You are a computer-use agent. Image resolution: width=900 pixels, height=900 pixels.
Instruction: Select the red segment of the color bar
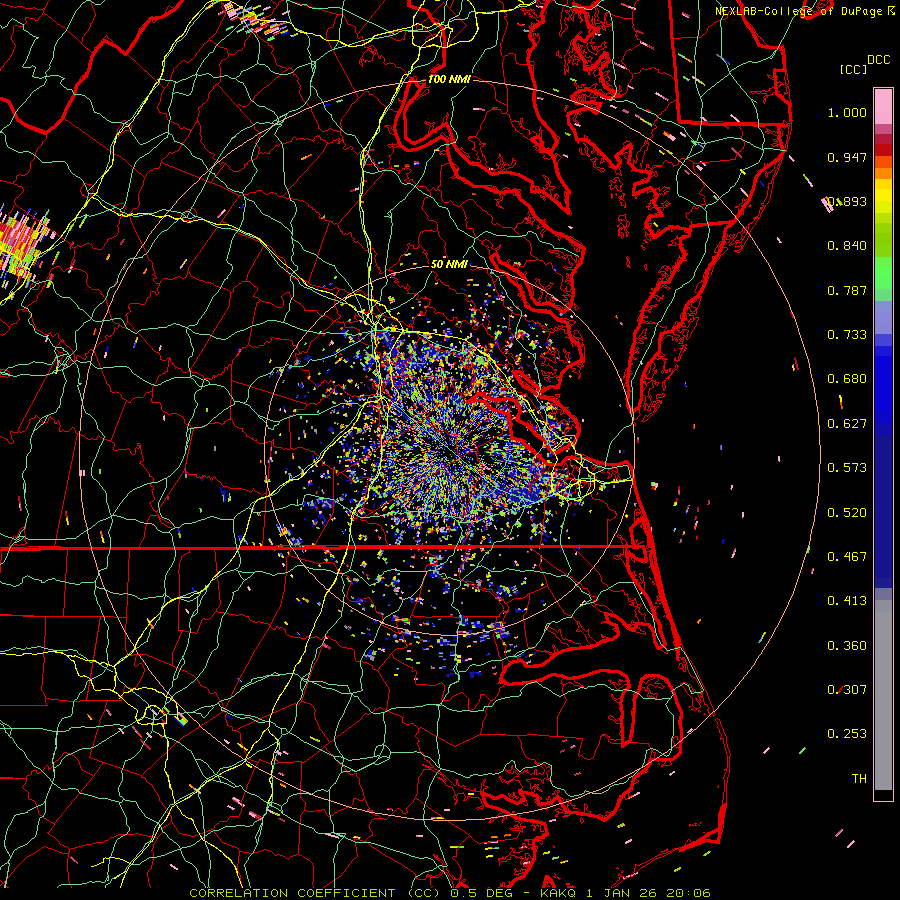tap(883, 149)
